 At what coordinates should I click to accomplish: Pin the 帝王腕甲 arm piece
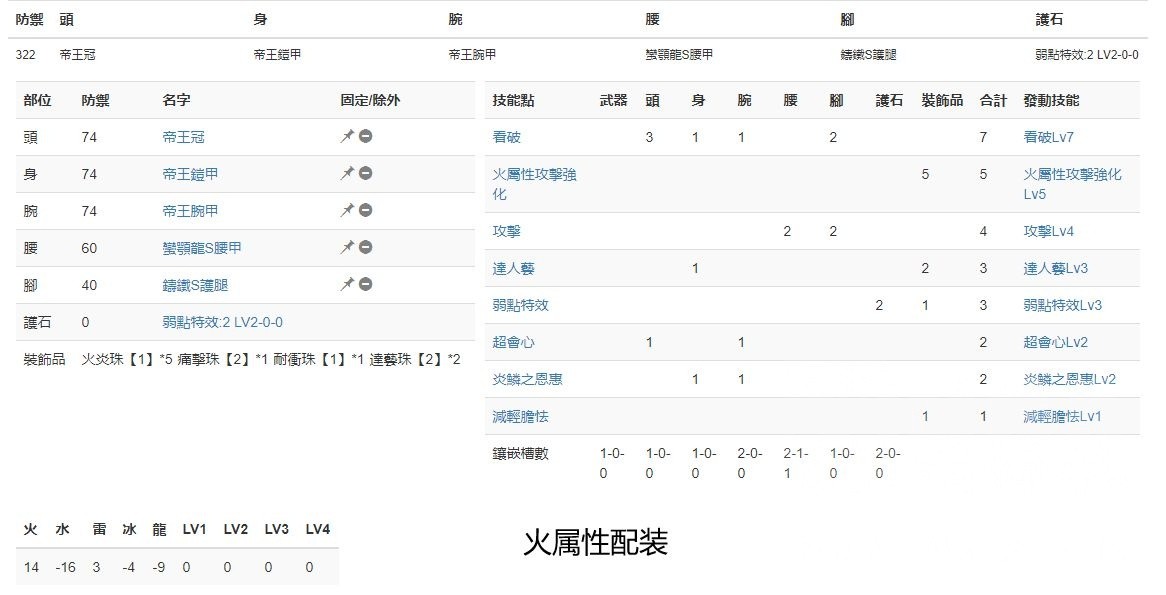tap(347, 210)
